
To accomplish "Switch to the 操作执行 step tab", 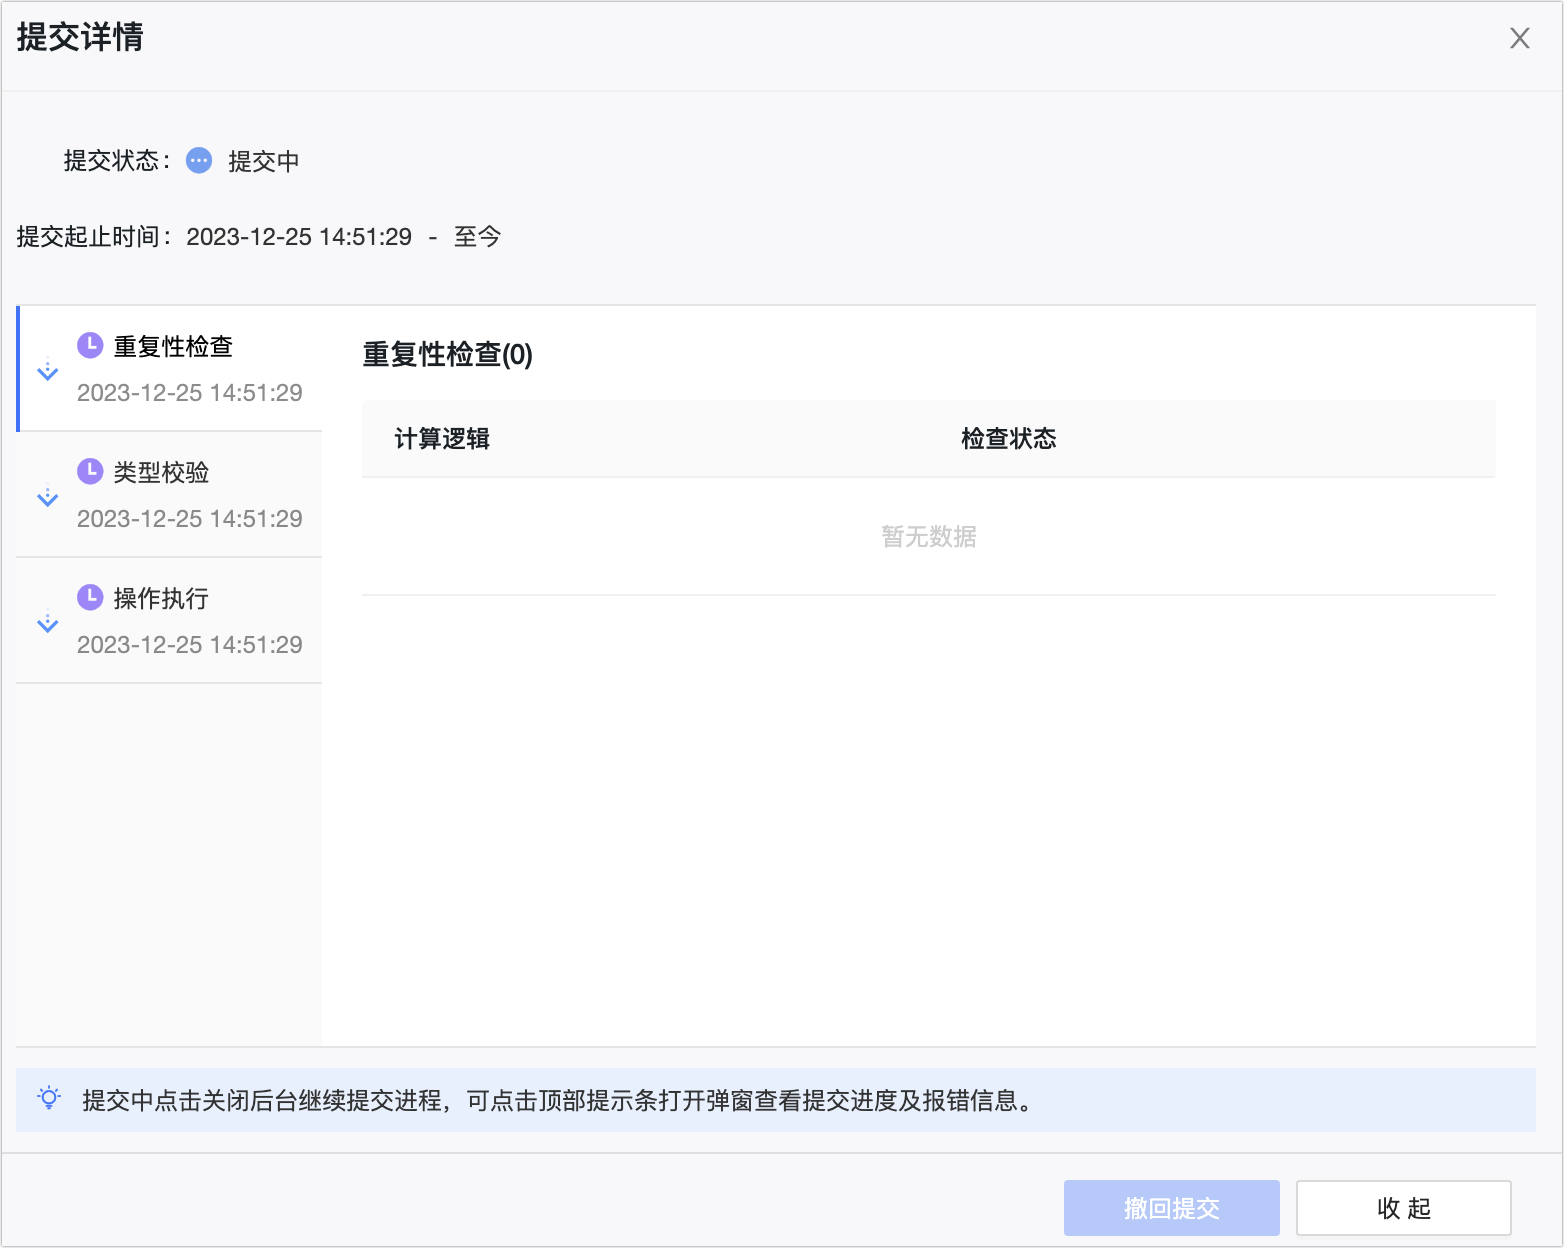I will click(x=170, y=621).
